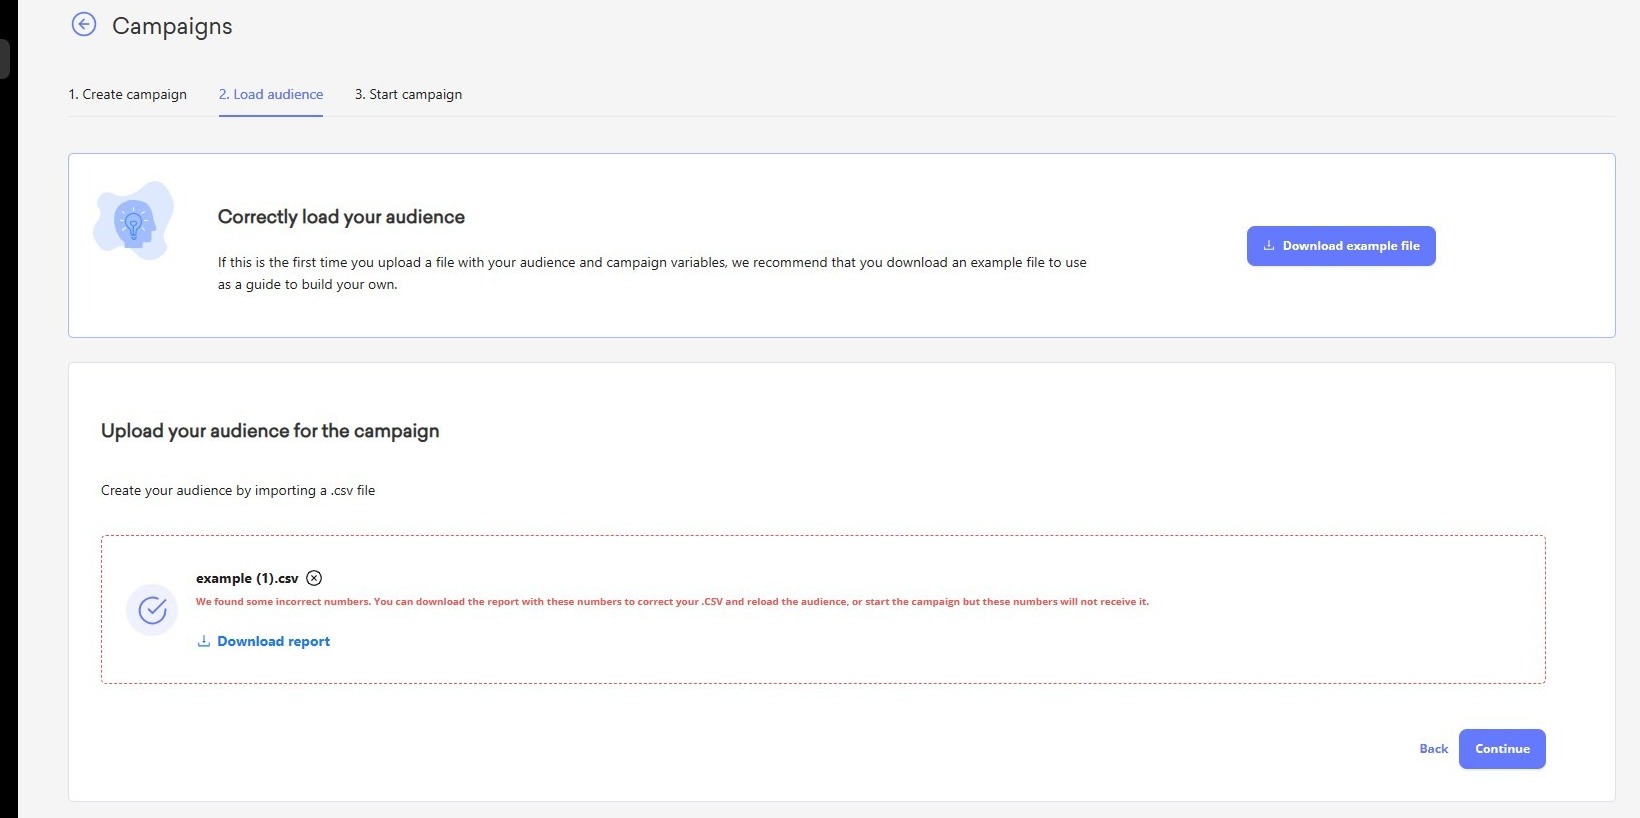Click the back arrow beside Campaigns

[x=84, y=25]
